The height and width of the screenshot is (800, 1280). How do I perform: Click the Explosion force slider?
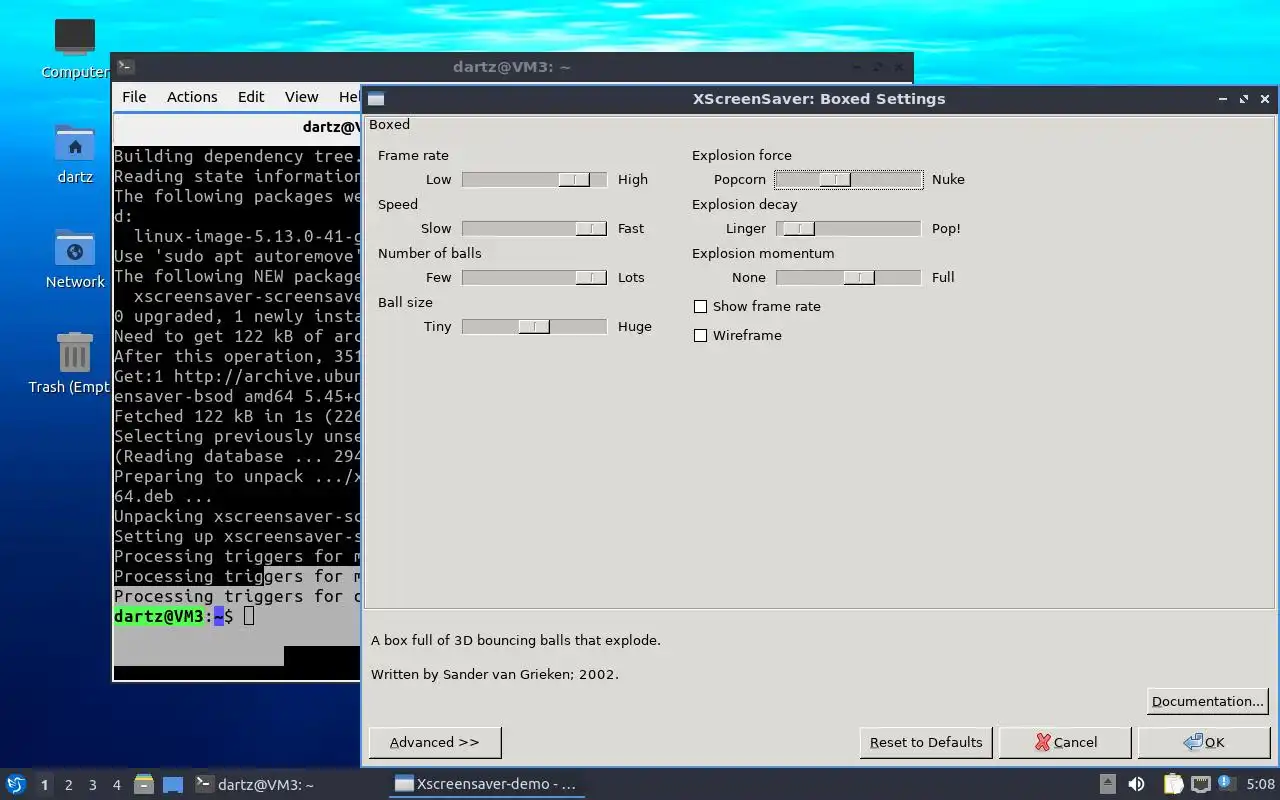tap(848, 180)
